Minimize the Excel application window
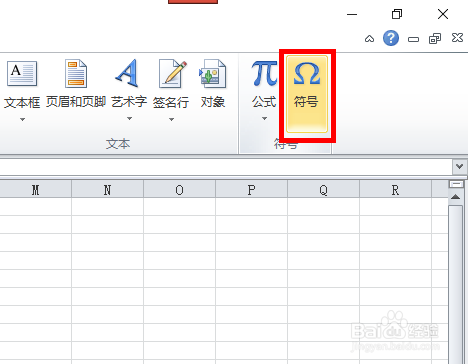 pos(352,14)
